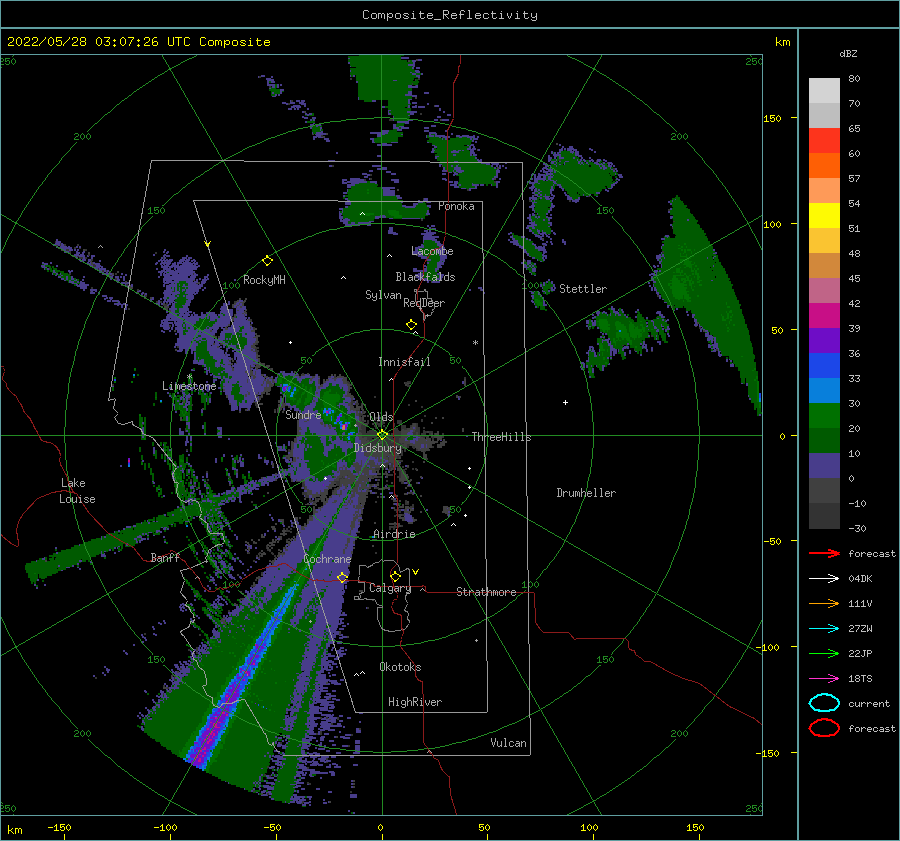Click the yellow diamond marker below Cochrane
Image resolution: width=900 pixels, height=841 pixels.
click(x=343, y=577)
